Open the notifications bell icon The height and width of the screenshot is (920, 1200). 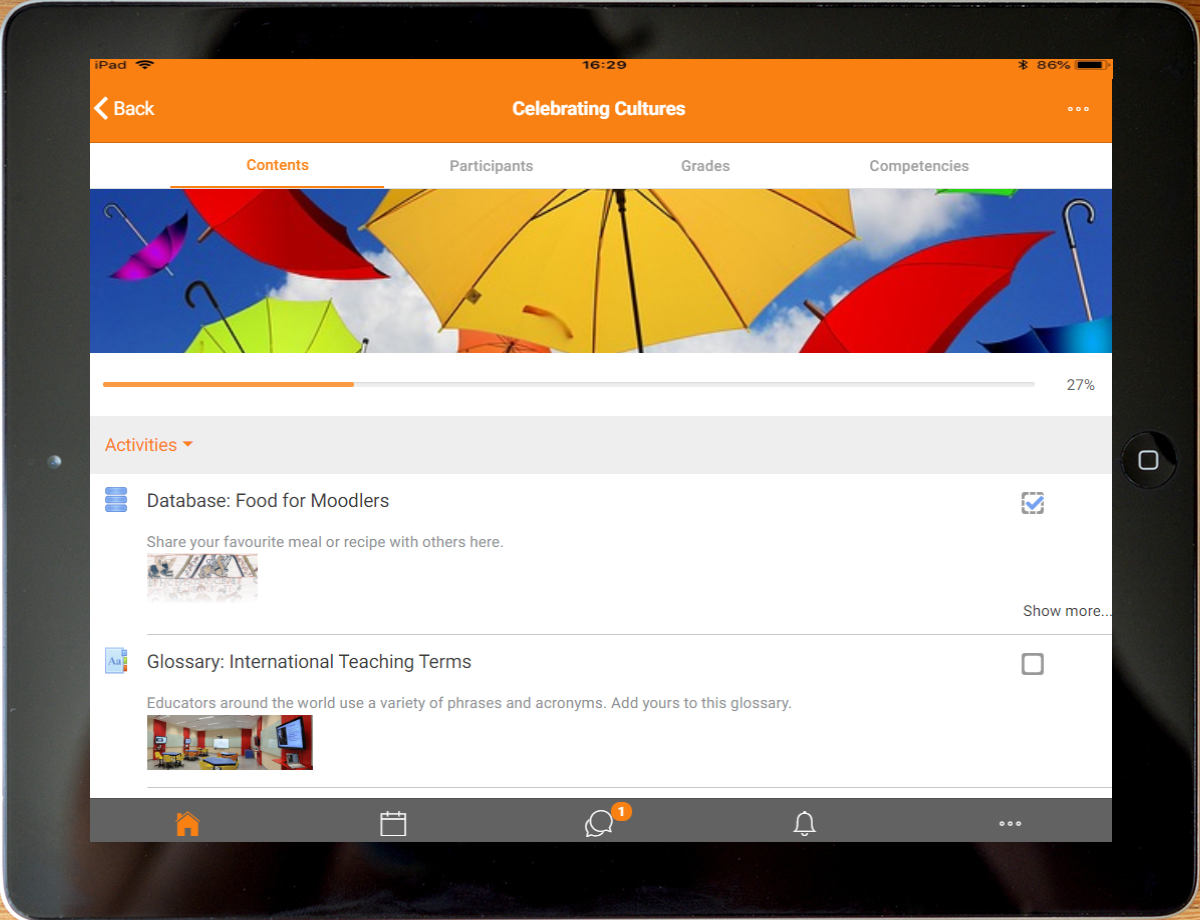[804, 823]
